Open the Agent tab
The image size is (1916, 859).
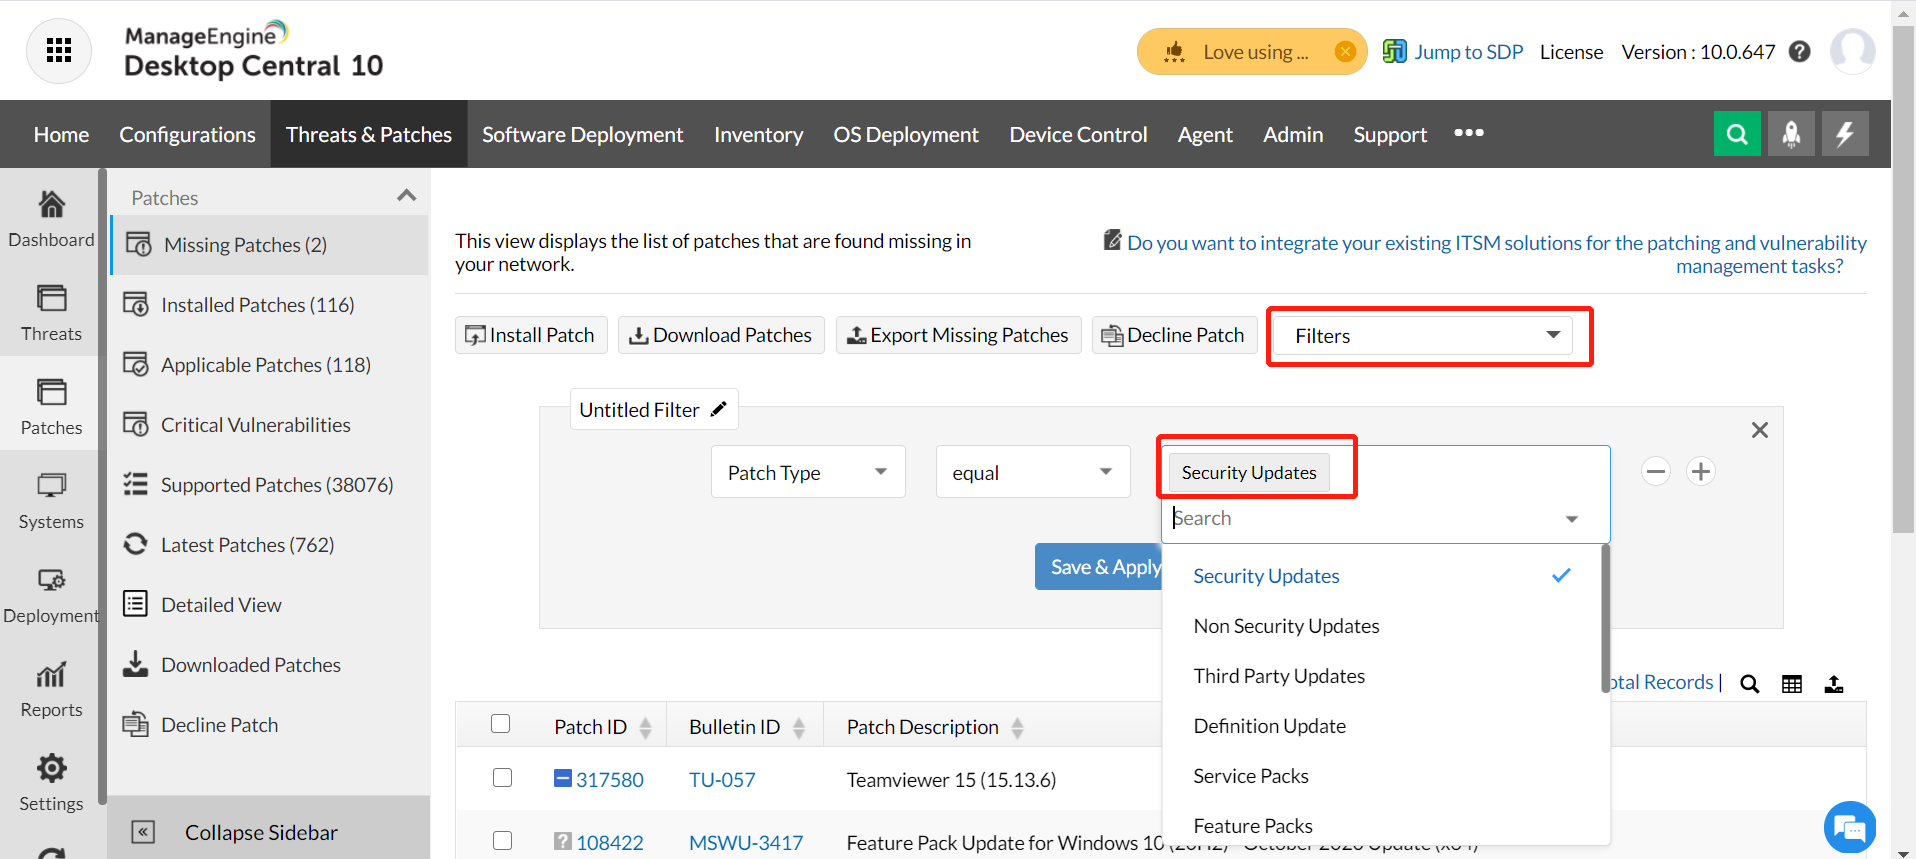click(x=1205, y=134)
